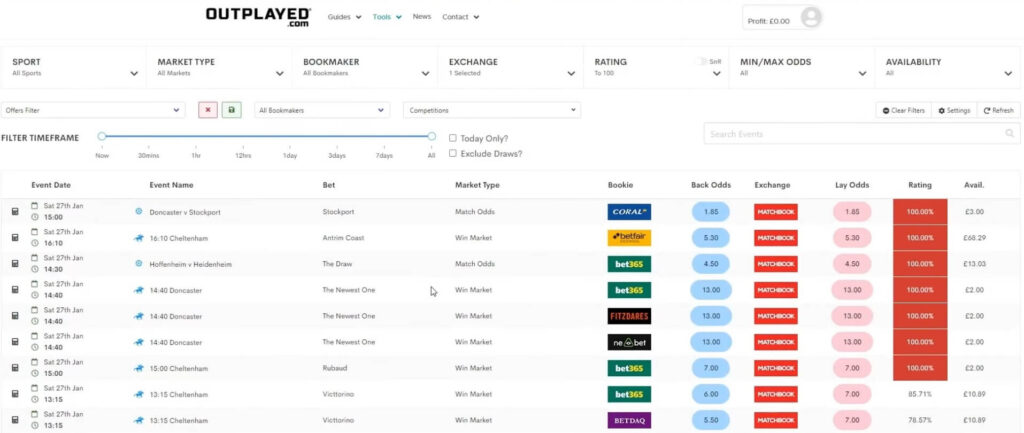1024x433 pixels.
Task: Click 85.71% rating for Victtorino
Action: 920,394
